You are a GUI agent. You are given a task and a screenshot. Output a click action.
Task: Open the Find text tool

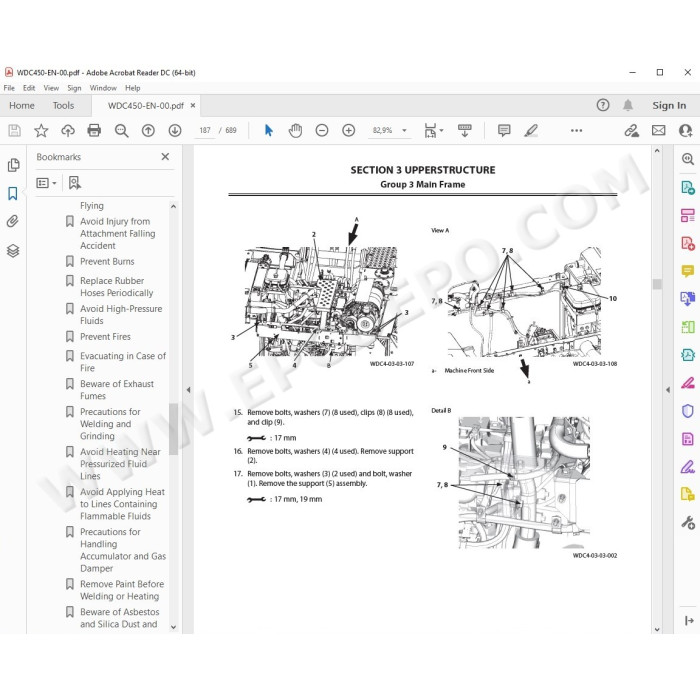coord(121,130)
